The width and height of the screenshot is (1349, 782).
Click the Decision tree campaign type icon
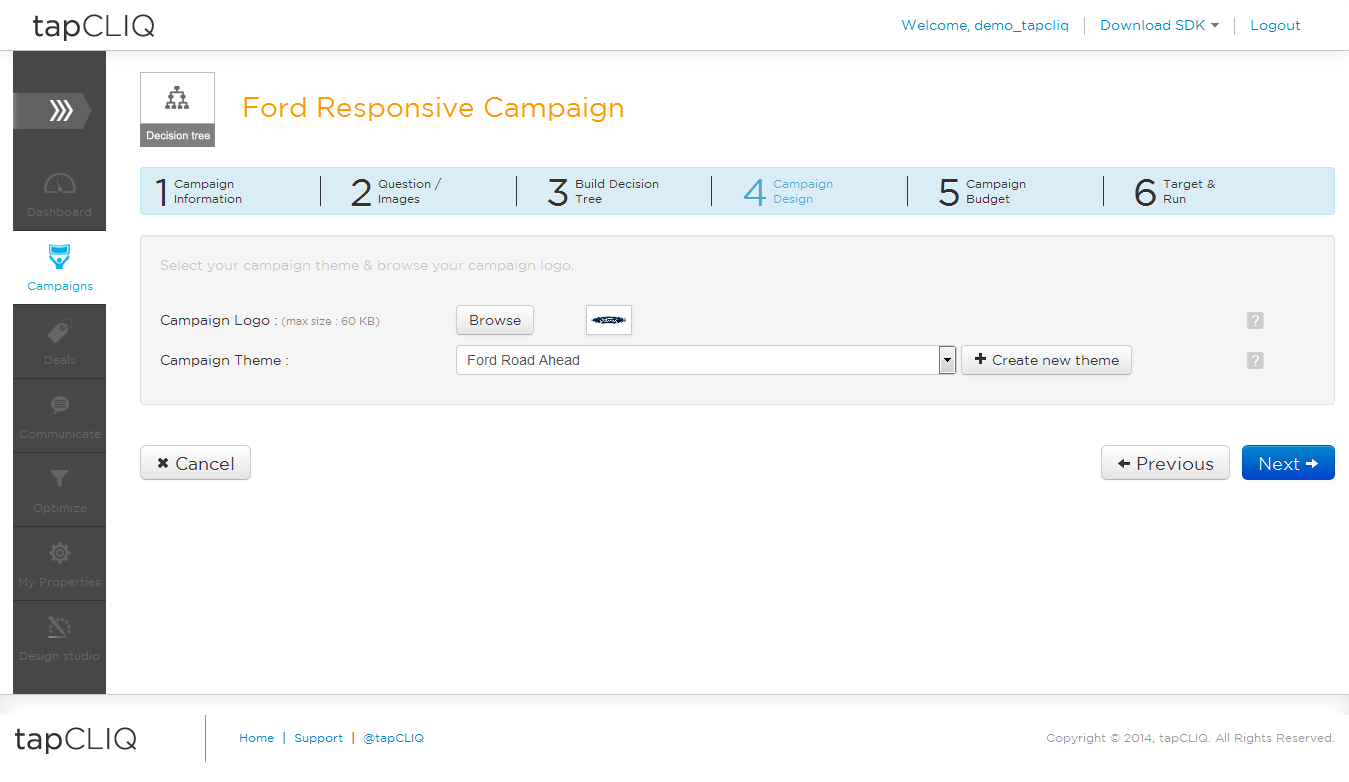tap(177, 109)
